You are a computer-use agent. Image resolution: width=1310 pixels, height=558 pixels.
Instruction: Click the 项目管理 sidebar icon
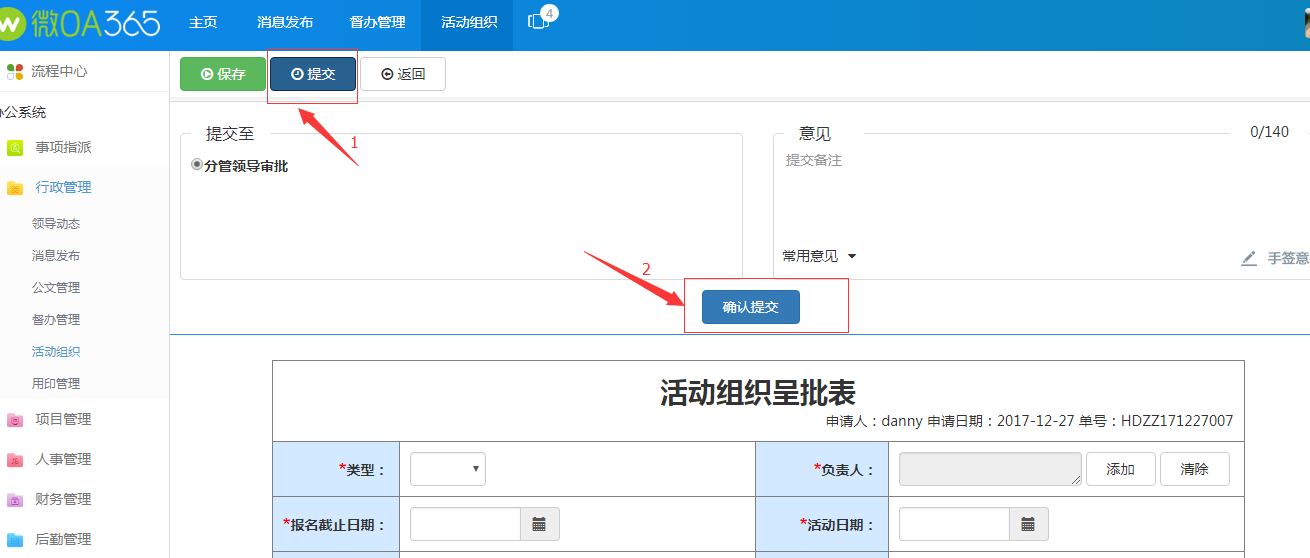15,420
